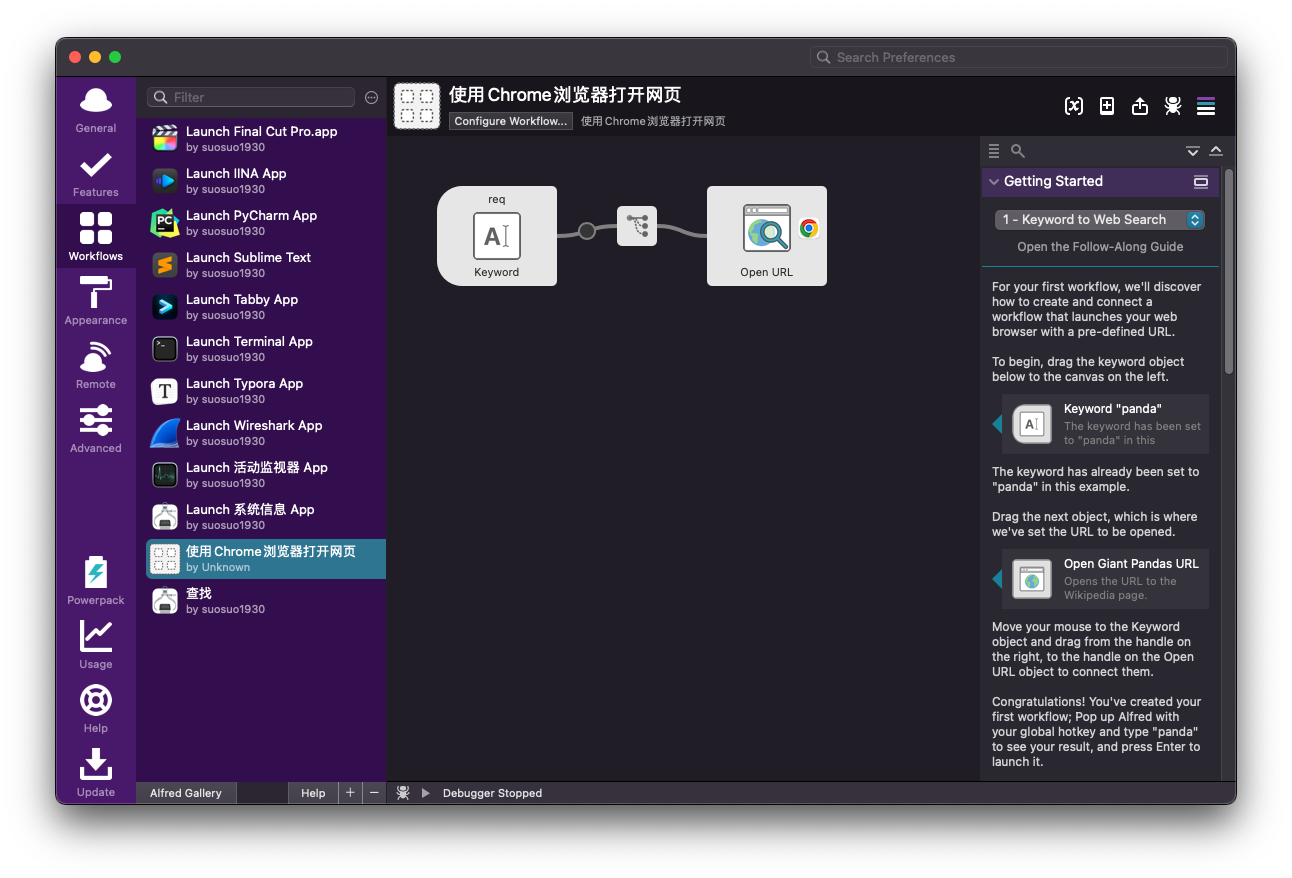The height and width of the screenshot is (878, 1292).
Task: Click the Help button below workflow list
Action: click(x=313, y=793)
